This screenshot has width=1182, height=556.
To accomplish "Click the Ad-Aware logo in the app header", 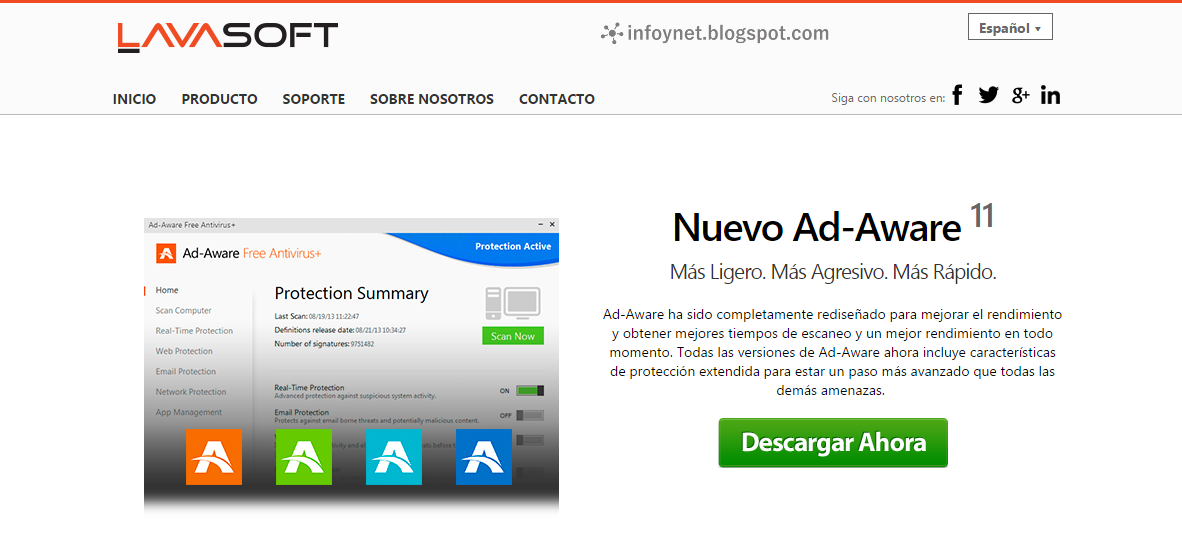I will [x=166, y=253].
